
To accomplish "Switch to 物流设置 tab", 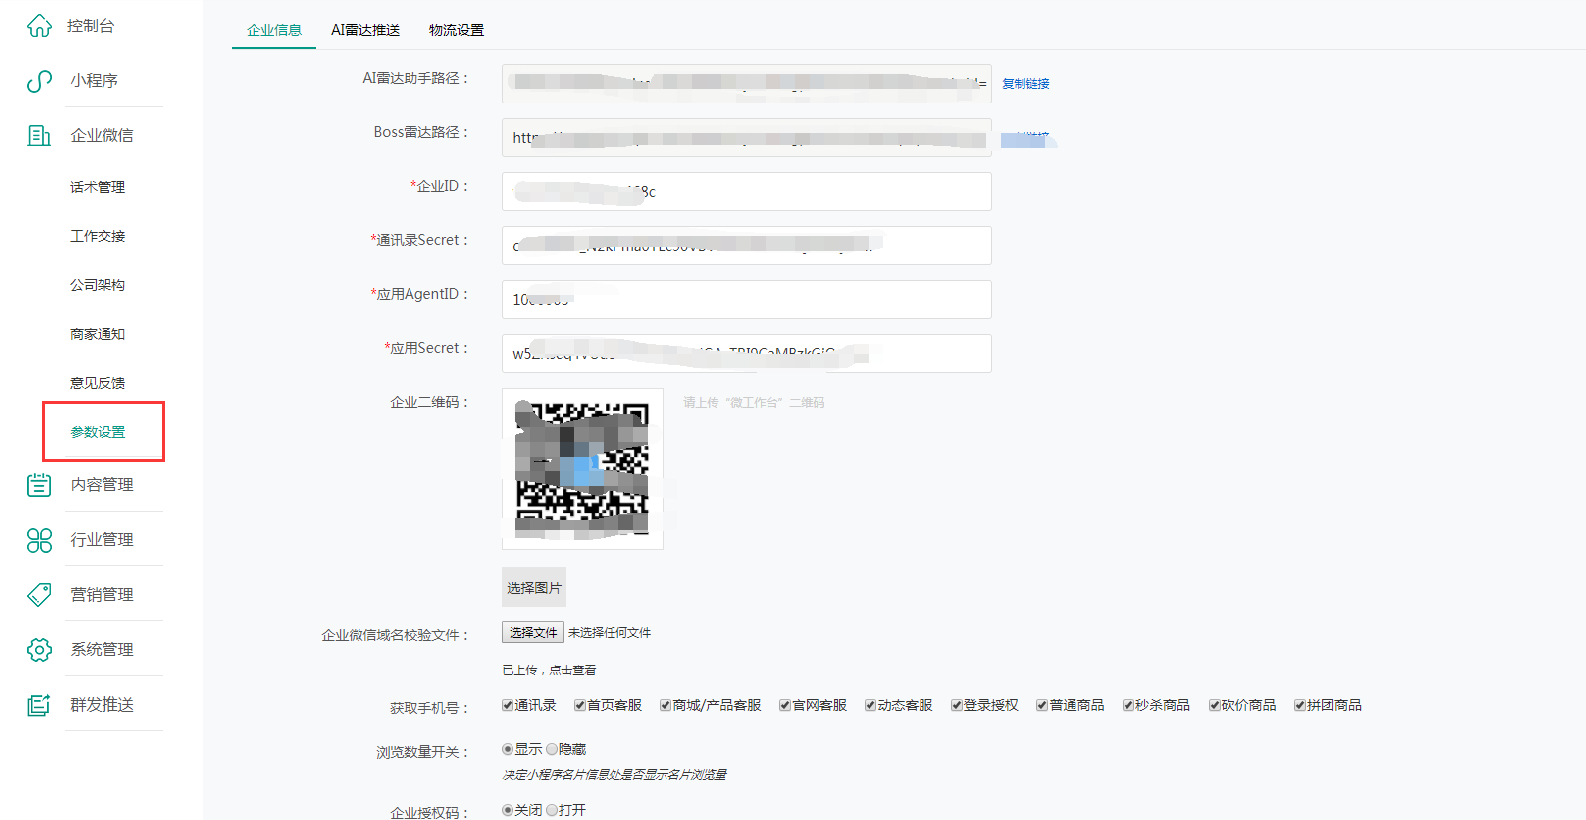I will click(x=456, y=30).
